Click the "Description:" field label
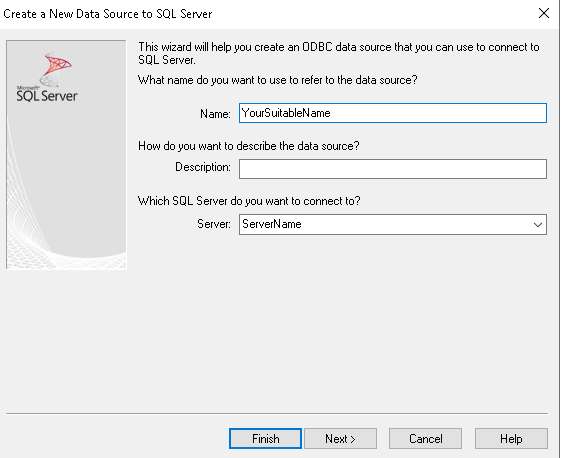The width and height of the screenshot is (563, 458). click(203, 167)
